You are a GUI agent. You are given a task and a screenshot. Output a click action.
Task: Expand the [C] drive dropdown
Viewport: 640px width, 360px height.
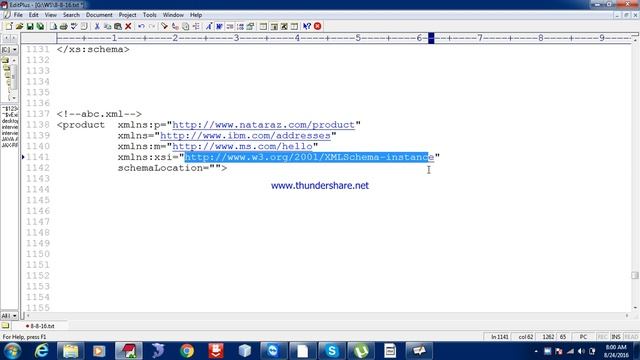pos(15,49)
